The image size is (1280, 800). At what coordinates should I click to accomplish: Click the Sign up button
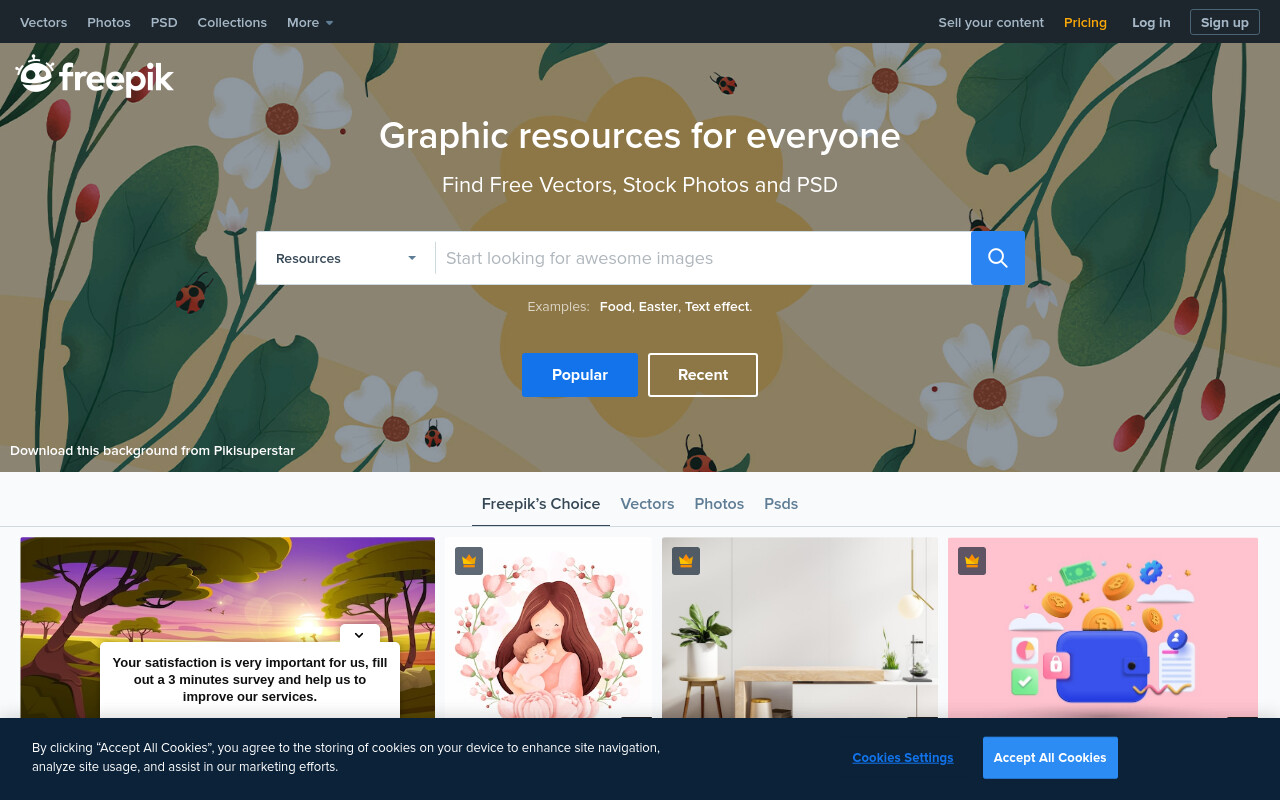[x=1225, y=22]
